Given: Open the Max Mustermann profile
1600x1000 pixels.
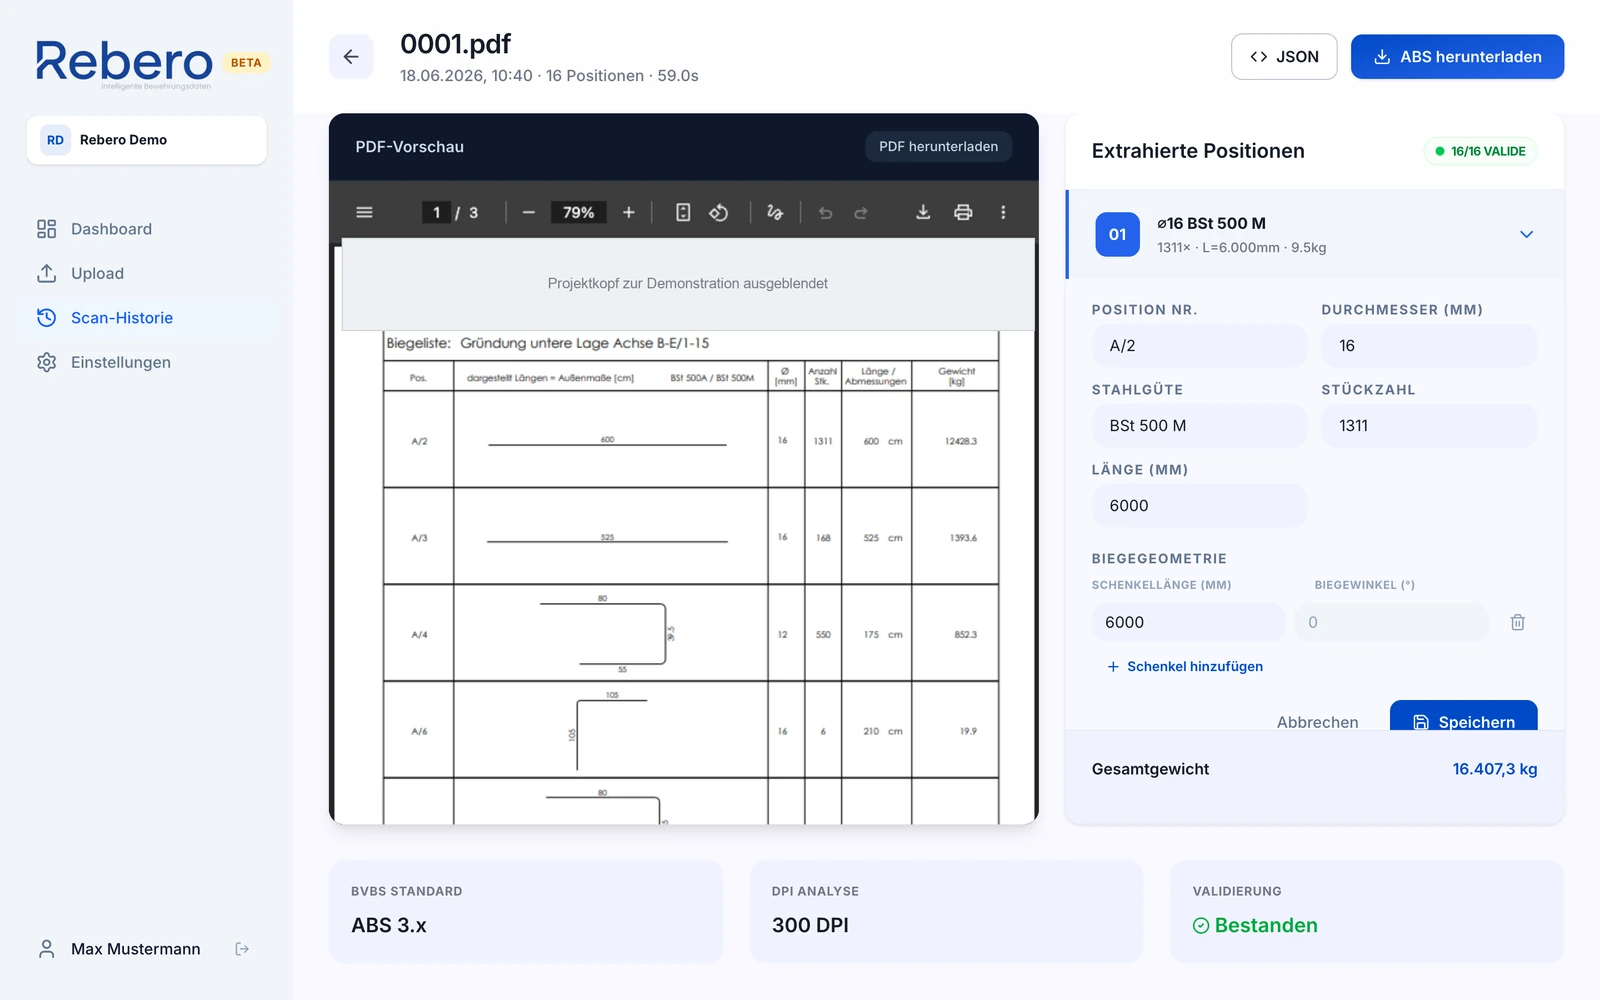Looking at the screenshot, I should click(119, 949).
